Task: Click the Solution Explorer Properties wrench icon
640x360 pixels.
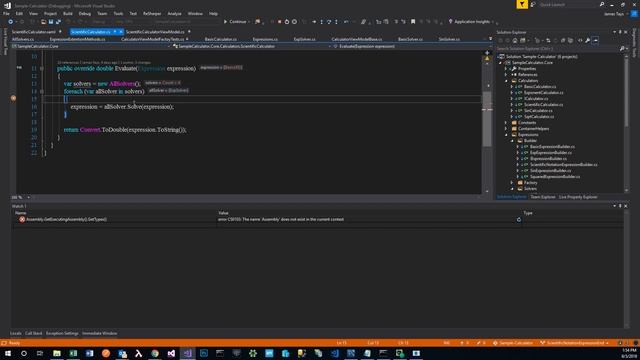Action: pos(588,40)
